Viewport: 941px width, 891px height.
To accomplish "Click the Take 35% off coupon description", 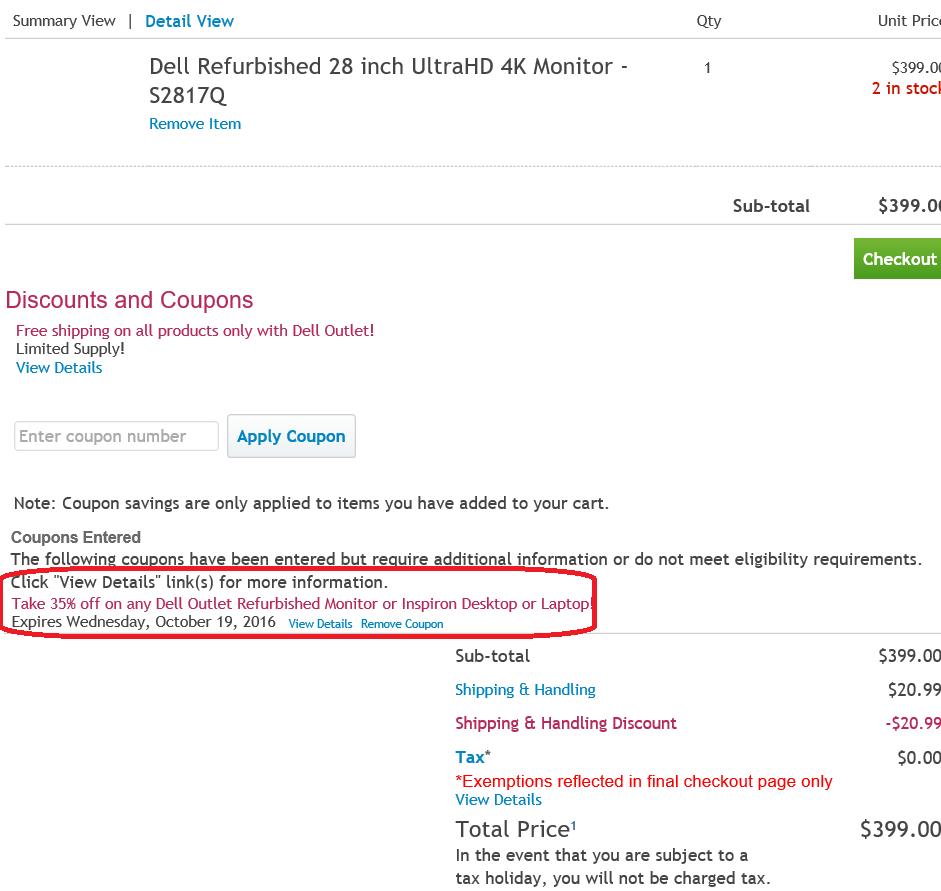I will (302, 604).
